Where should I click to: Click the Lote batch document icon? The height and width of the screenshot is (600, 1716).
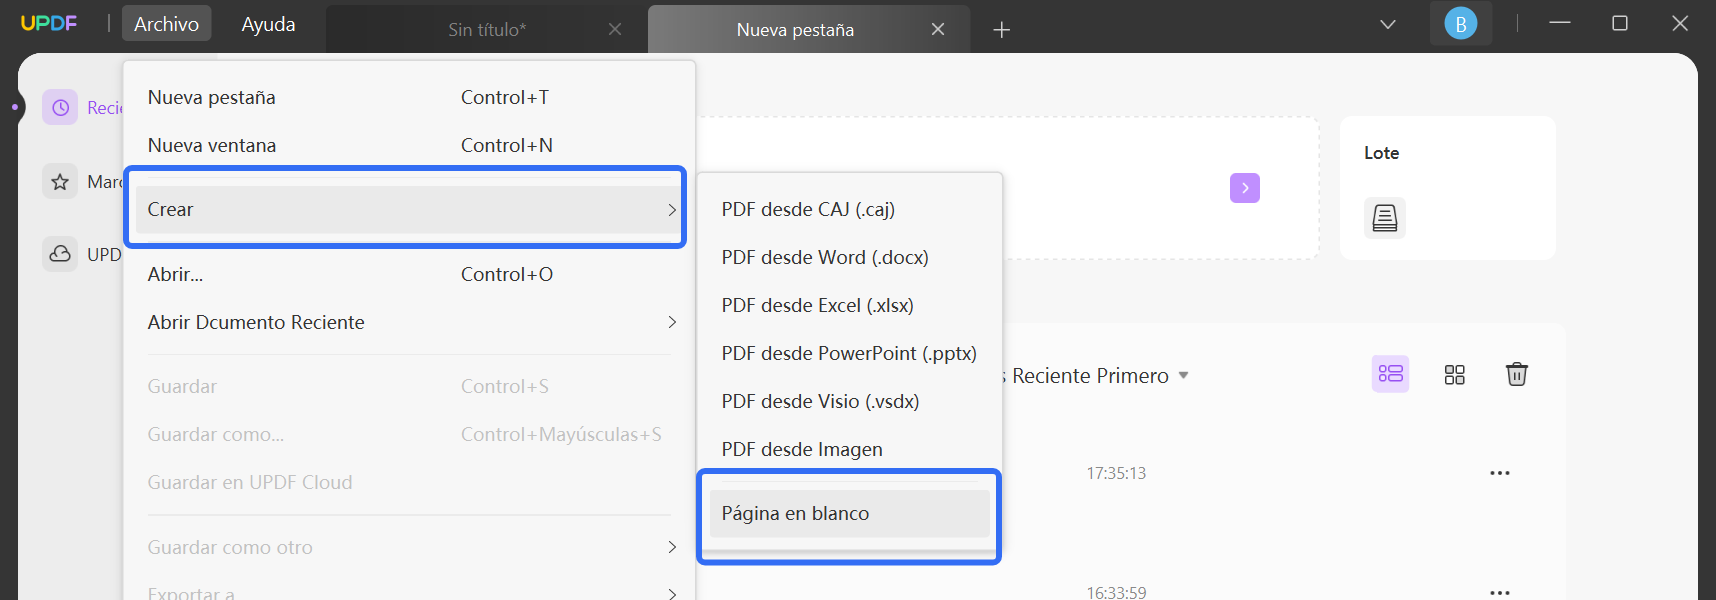point(1384,217)
